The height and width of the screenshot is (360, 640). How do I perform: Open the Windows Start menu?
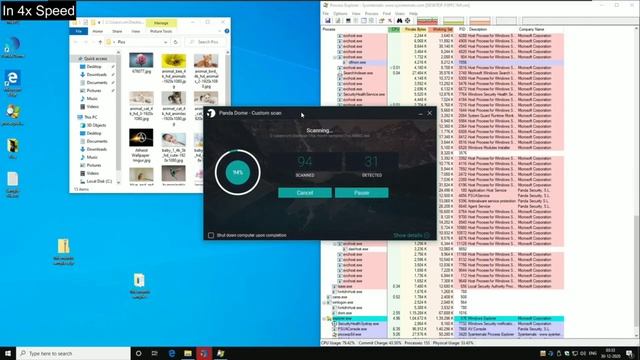(8, 353)
